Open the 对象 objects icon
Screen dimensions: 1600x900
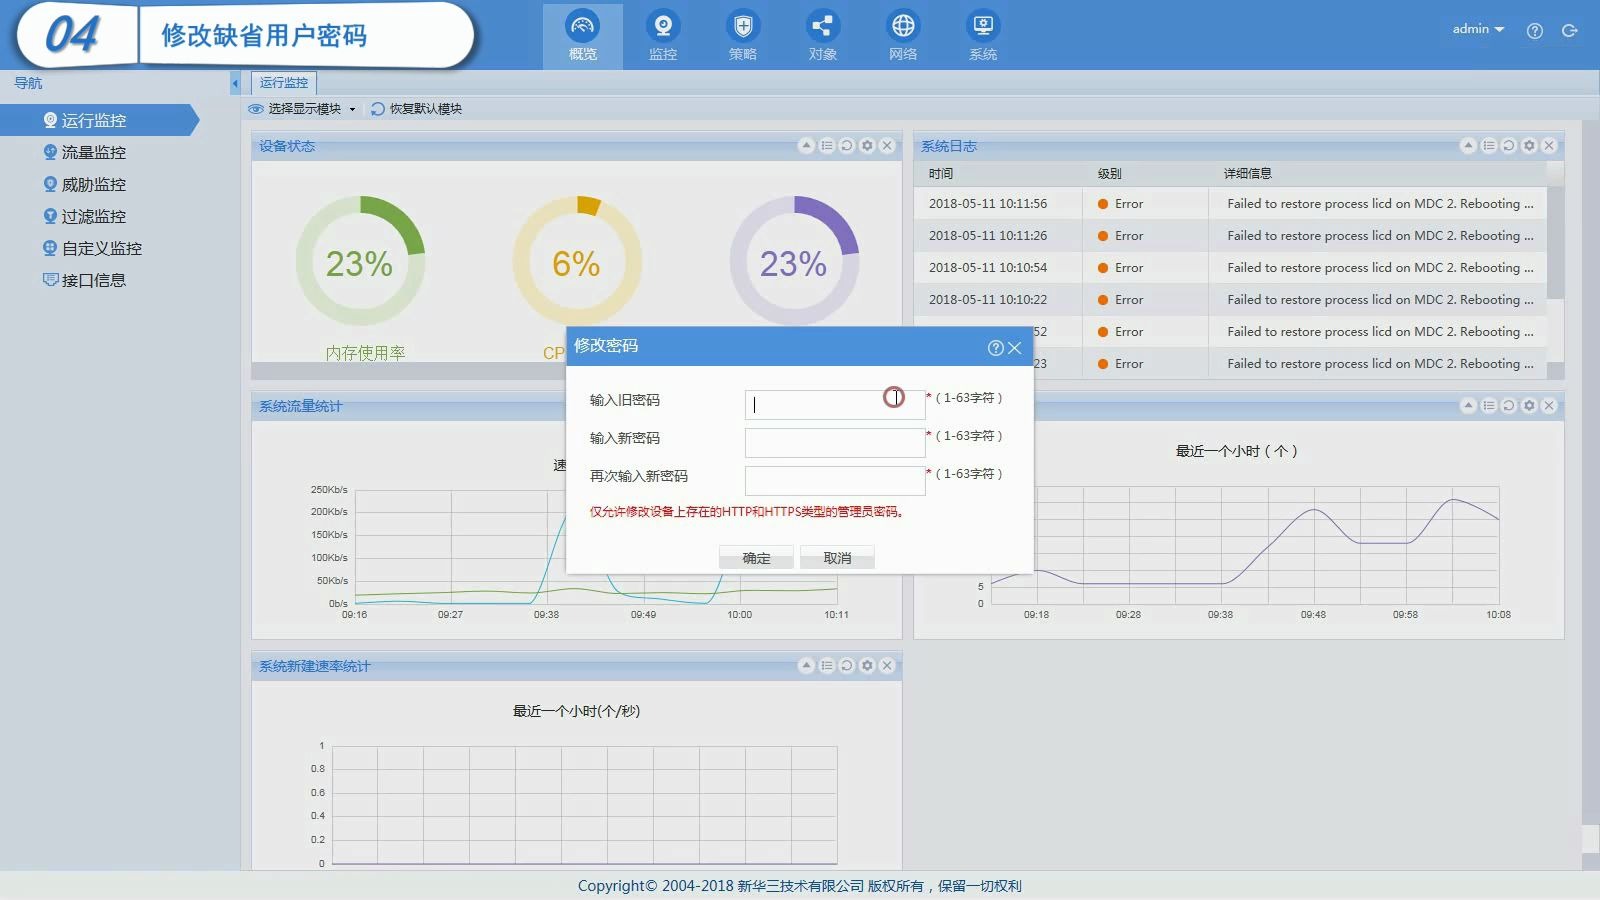point(822,36)
